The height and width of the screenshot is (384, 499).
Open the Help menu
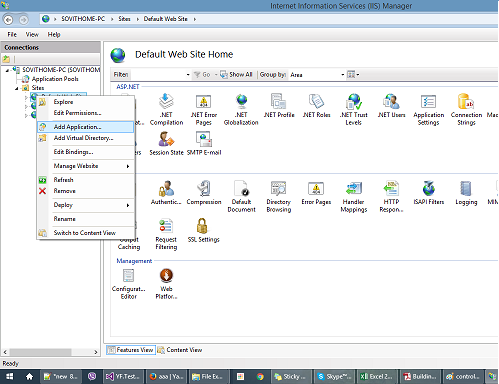pyautogui.click(x=54, y=35)
